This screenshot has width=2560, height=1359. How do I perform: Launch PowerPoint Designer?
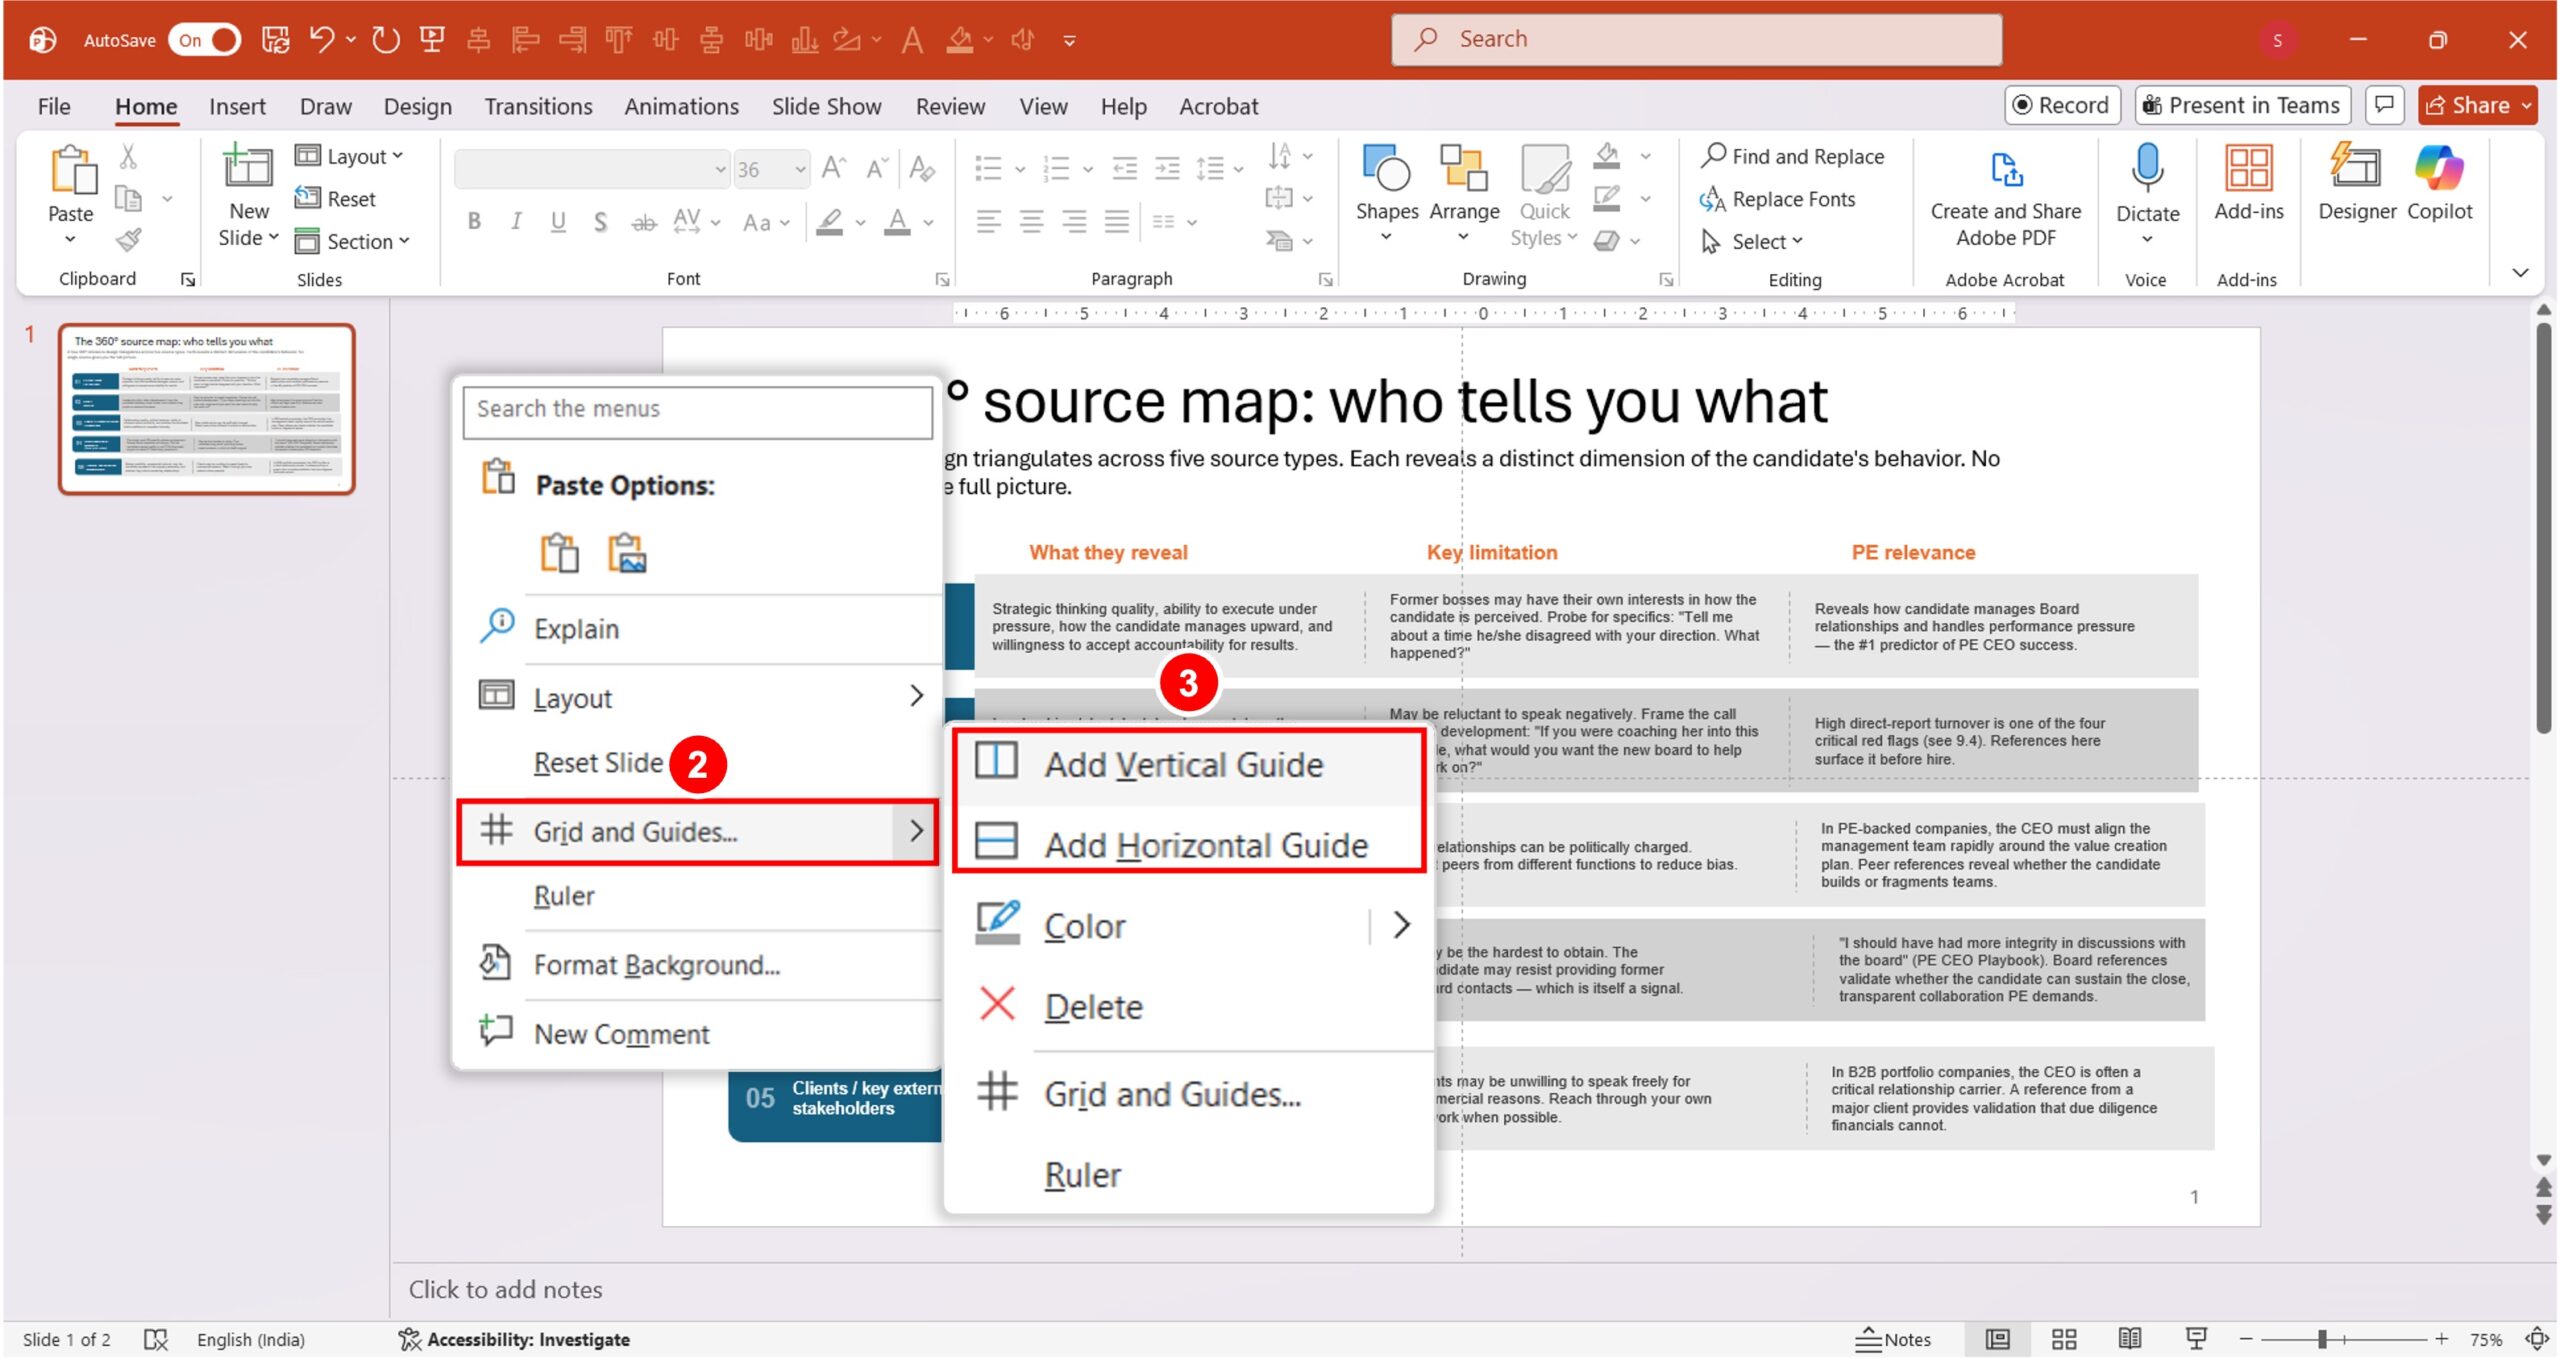[x=2356, y=185]
